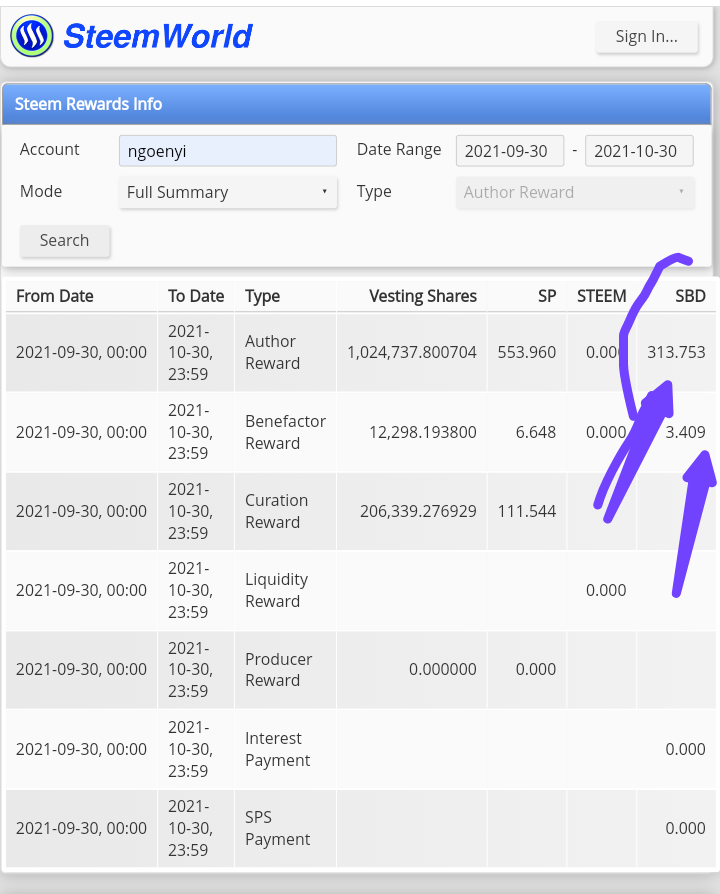Select the SPS Payment type cell
This screenshot has height=894, width=720.
click(285, 828)
